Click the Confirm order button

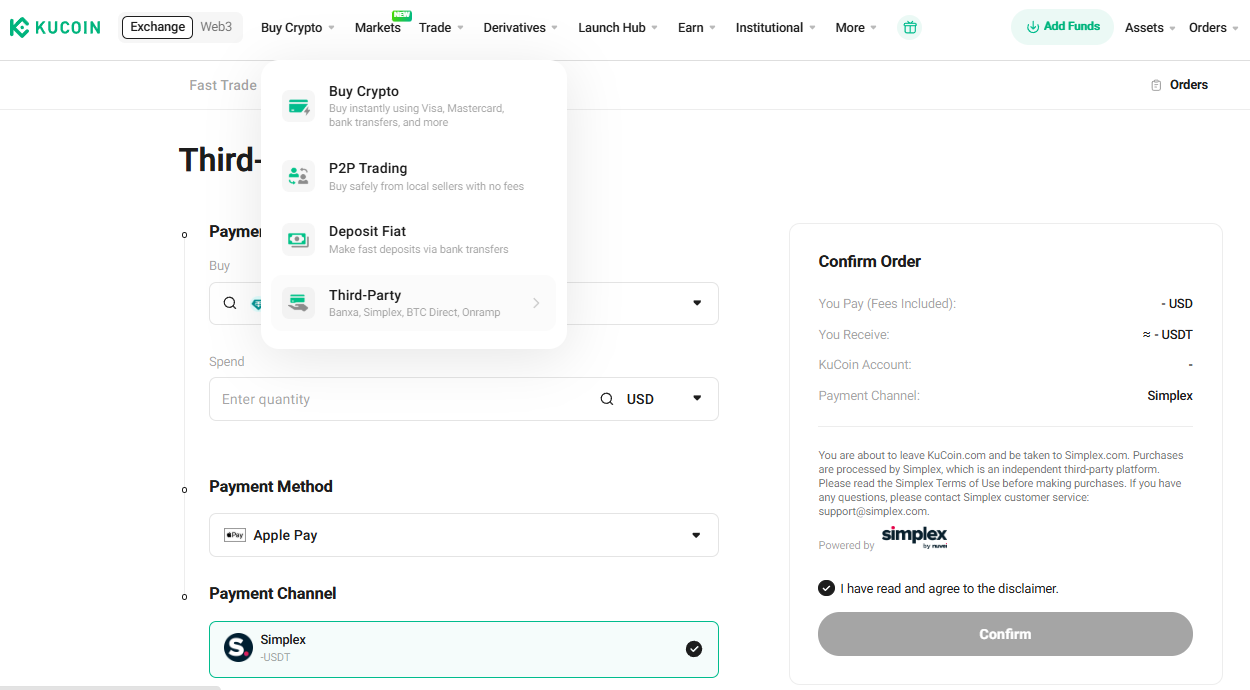click(1005, 634)
